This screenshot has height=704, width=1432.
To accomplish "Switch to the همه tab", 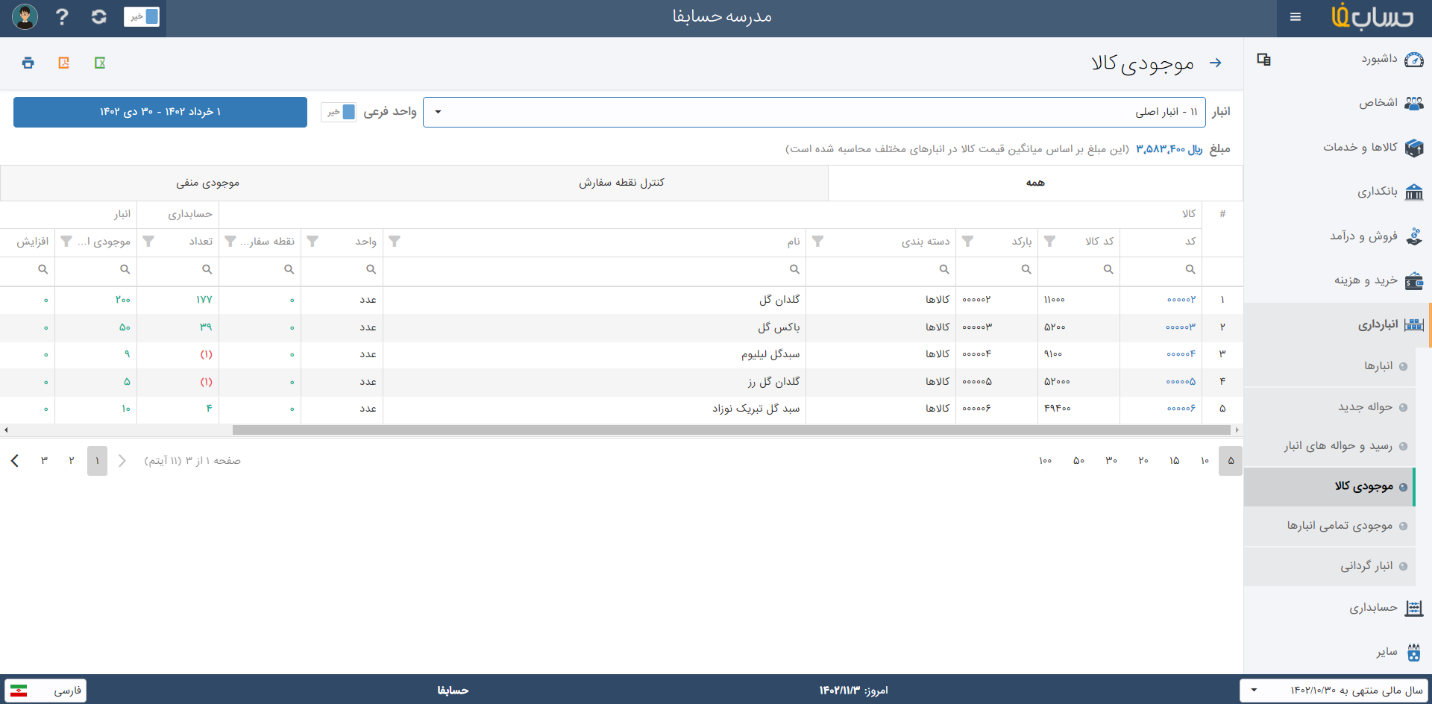I will [x=1035, y=183].
